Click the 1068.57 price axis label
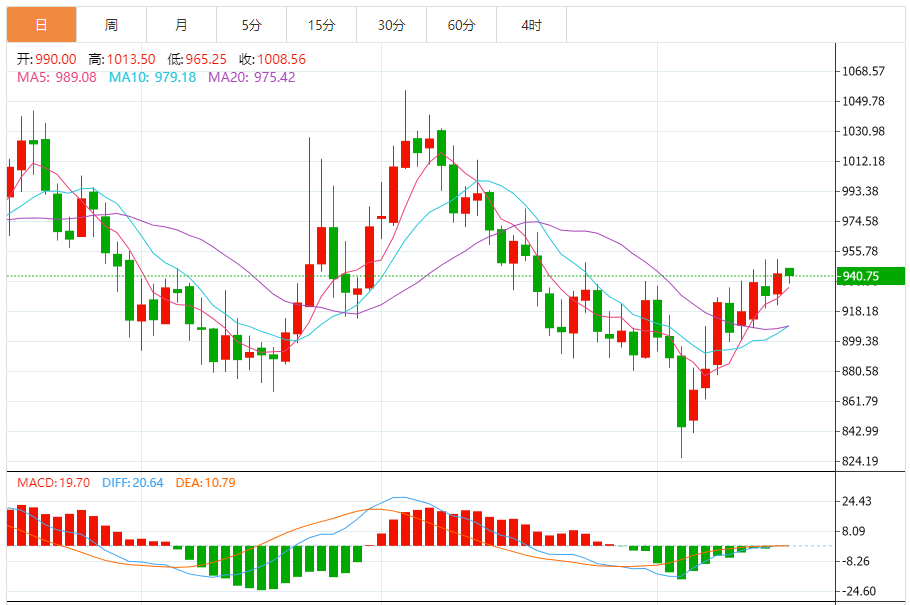 (x=864, y=71)
